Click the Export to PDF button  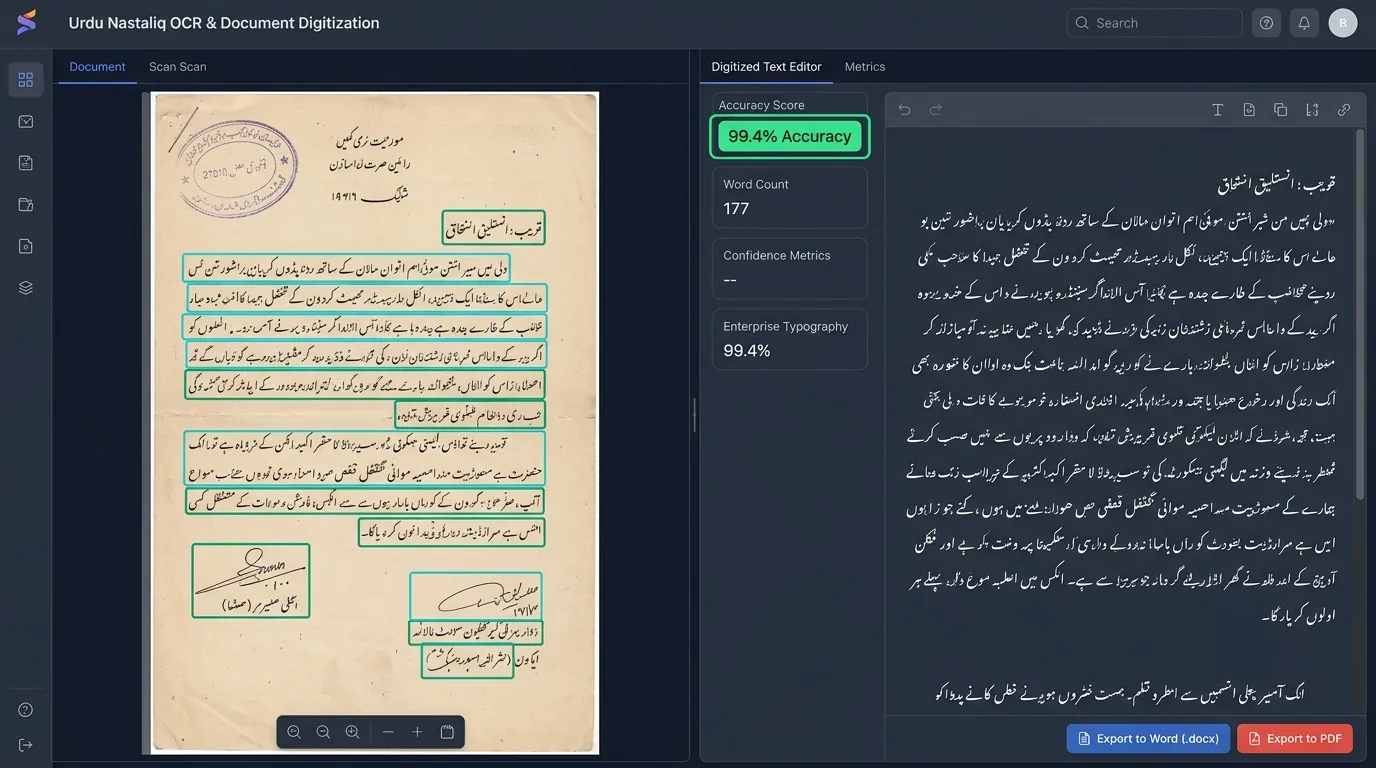1295,739
